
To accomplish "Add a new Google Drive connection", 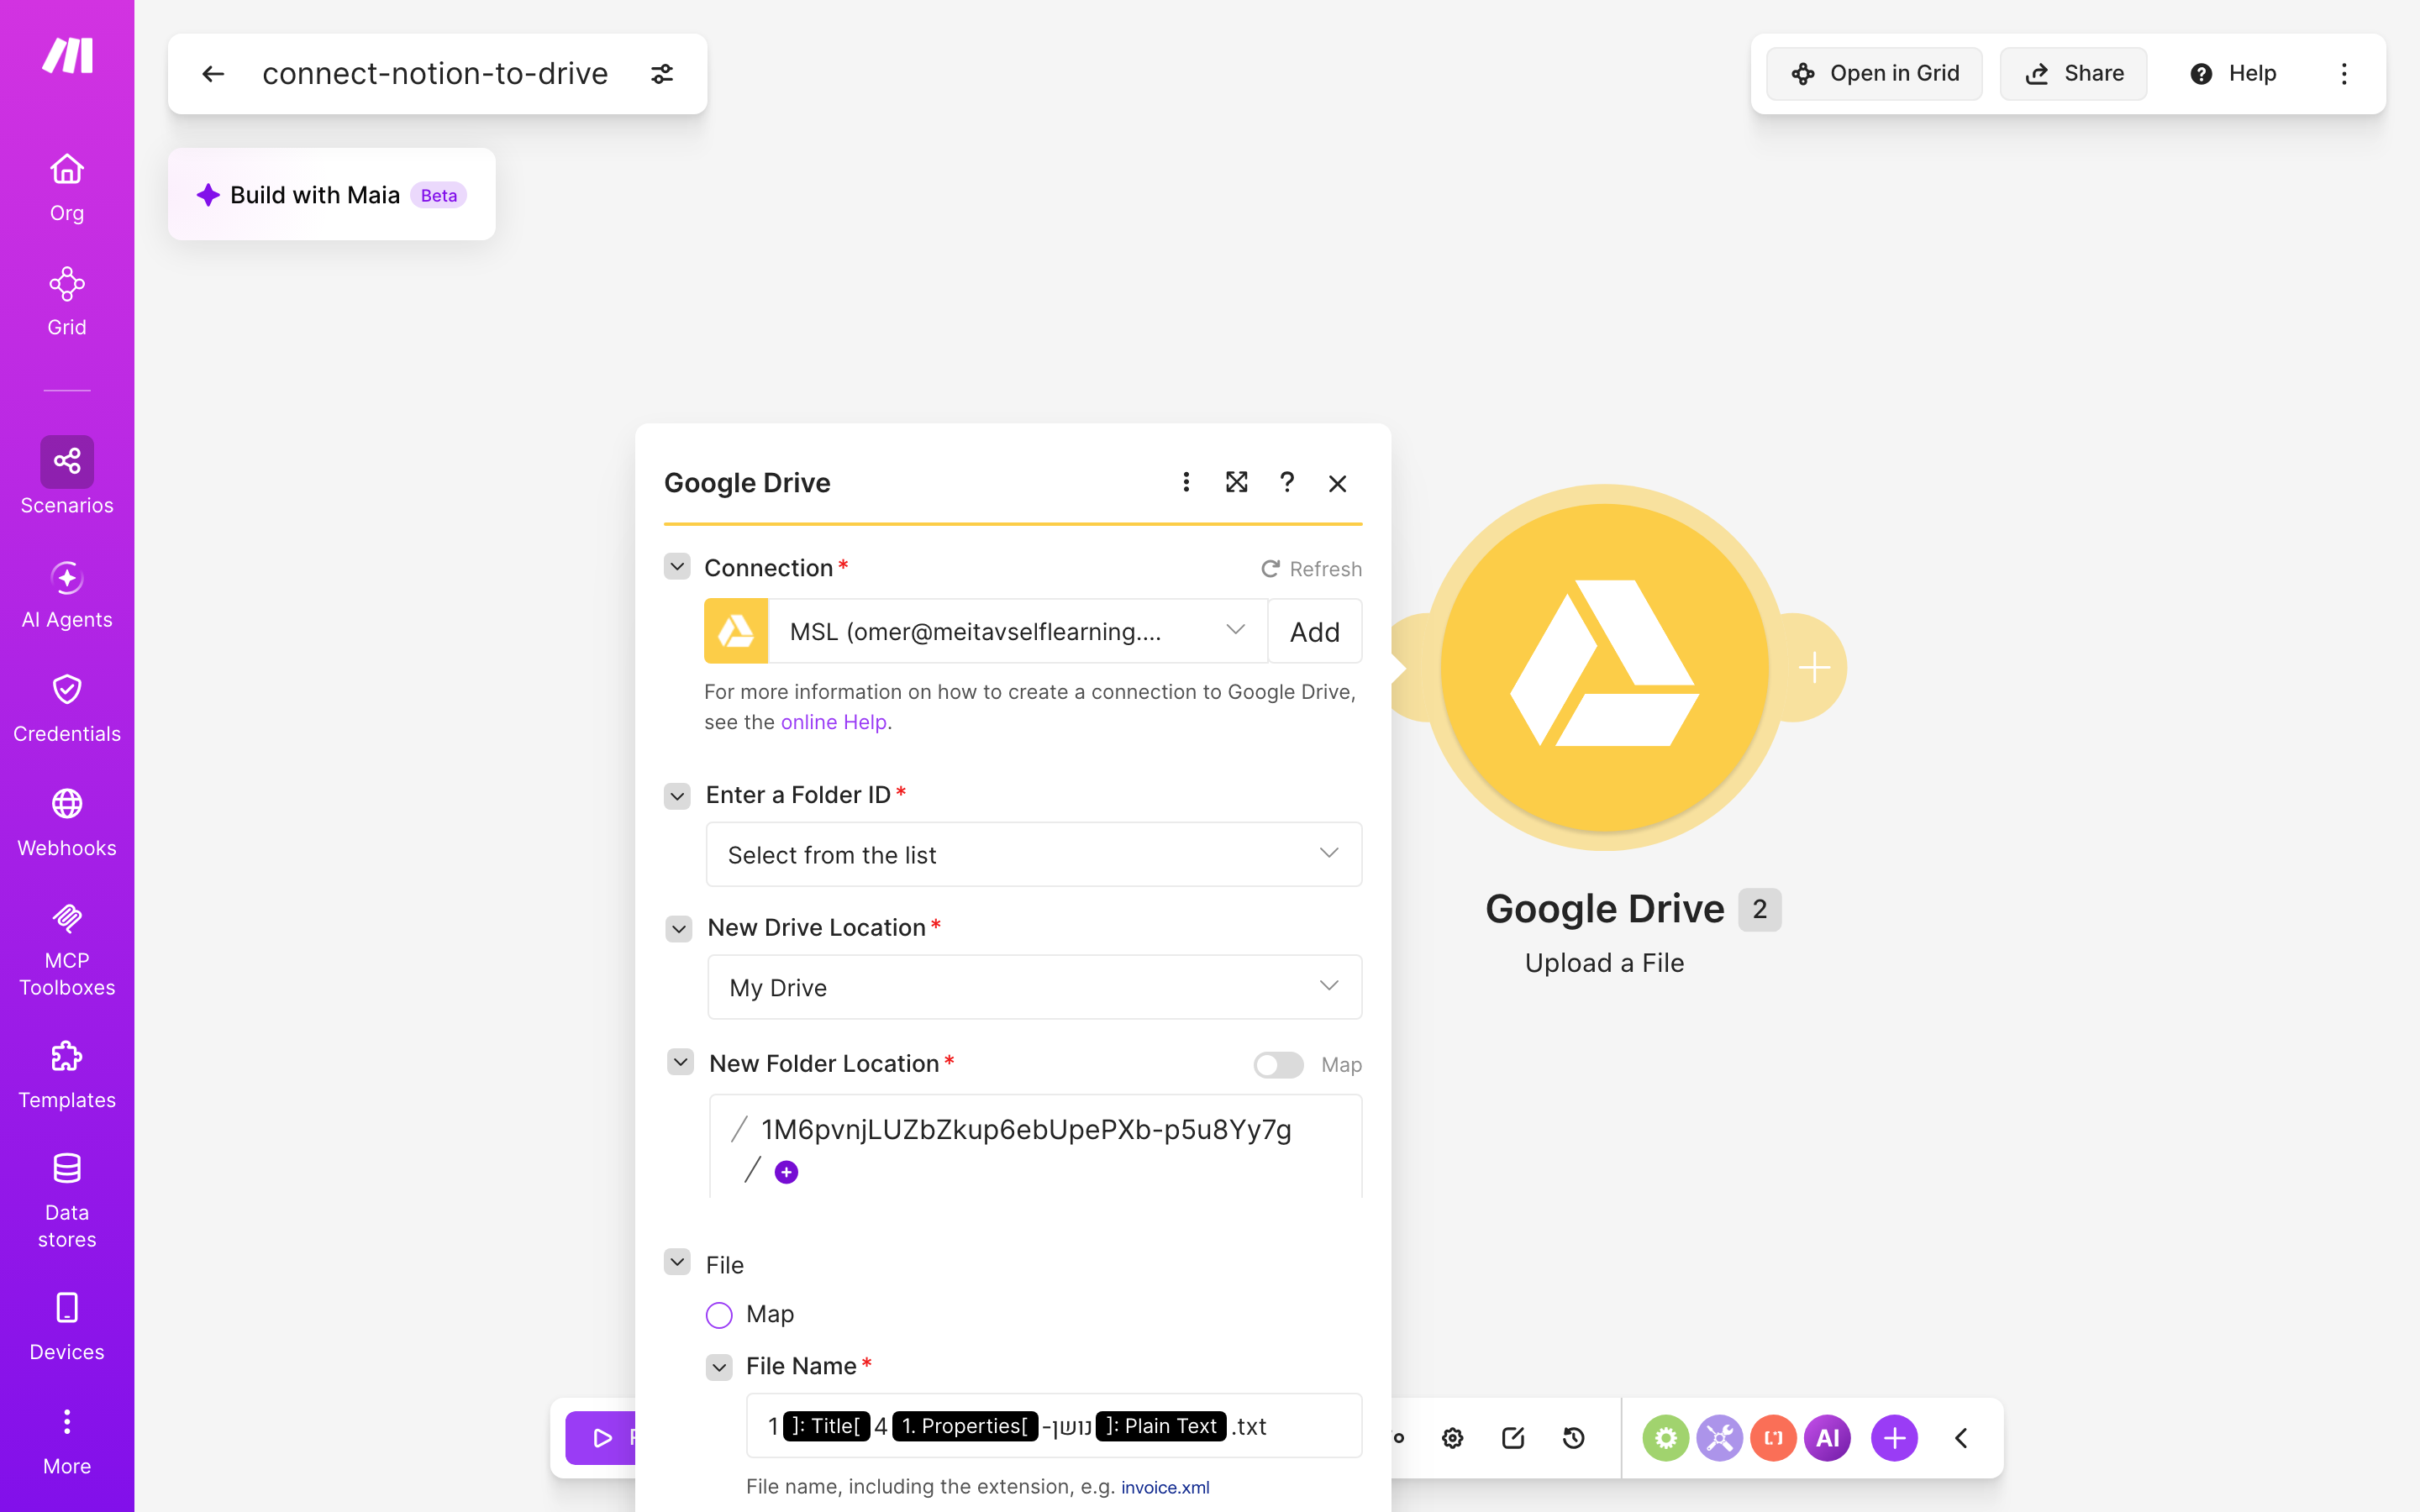I will (1314, 631).
